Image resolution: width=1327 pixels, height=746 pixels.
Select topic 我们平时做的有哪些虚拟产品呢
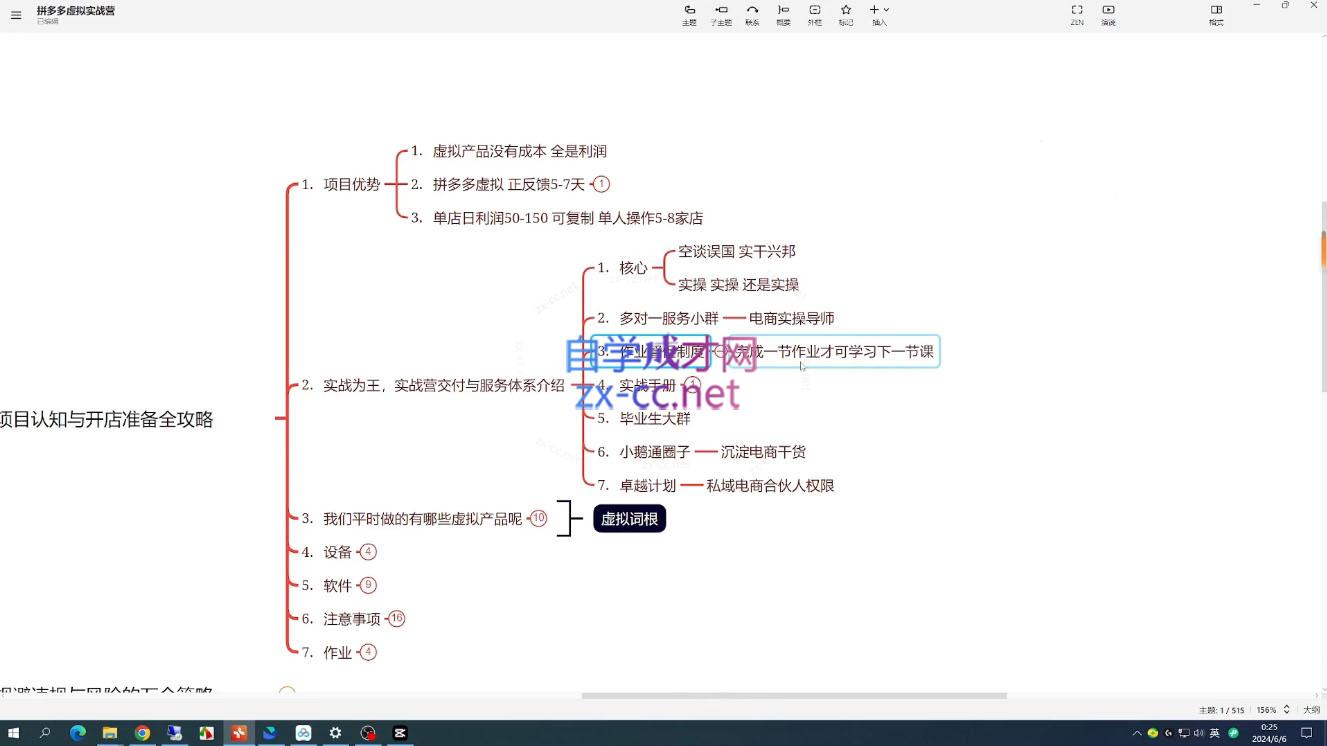tap(422, 518)
